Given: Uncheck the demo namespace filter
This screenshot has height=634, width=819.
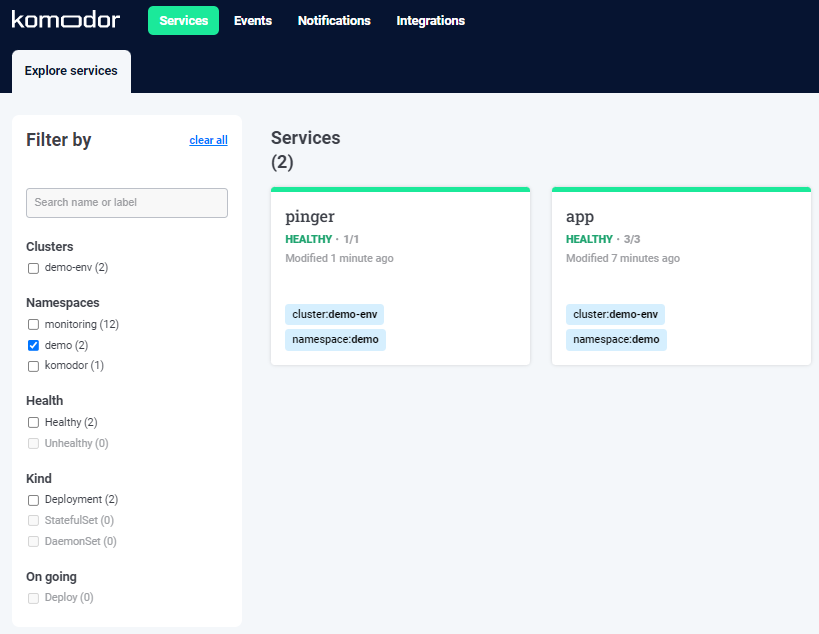Looking at the screenshot, I should point(33,345).
